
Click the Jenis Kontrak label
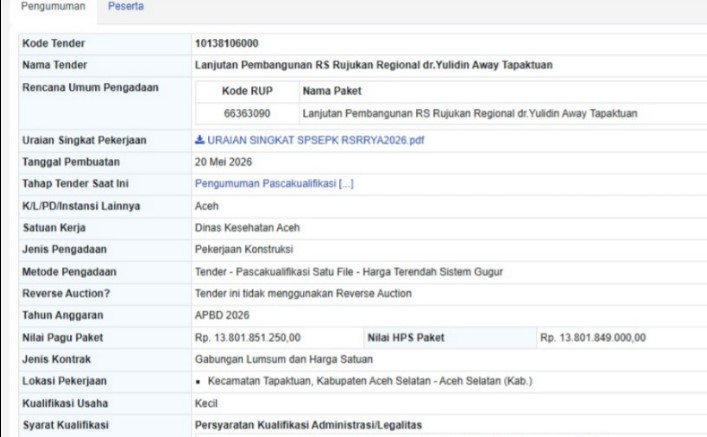(x=56, y=359)
